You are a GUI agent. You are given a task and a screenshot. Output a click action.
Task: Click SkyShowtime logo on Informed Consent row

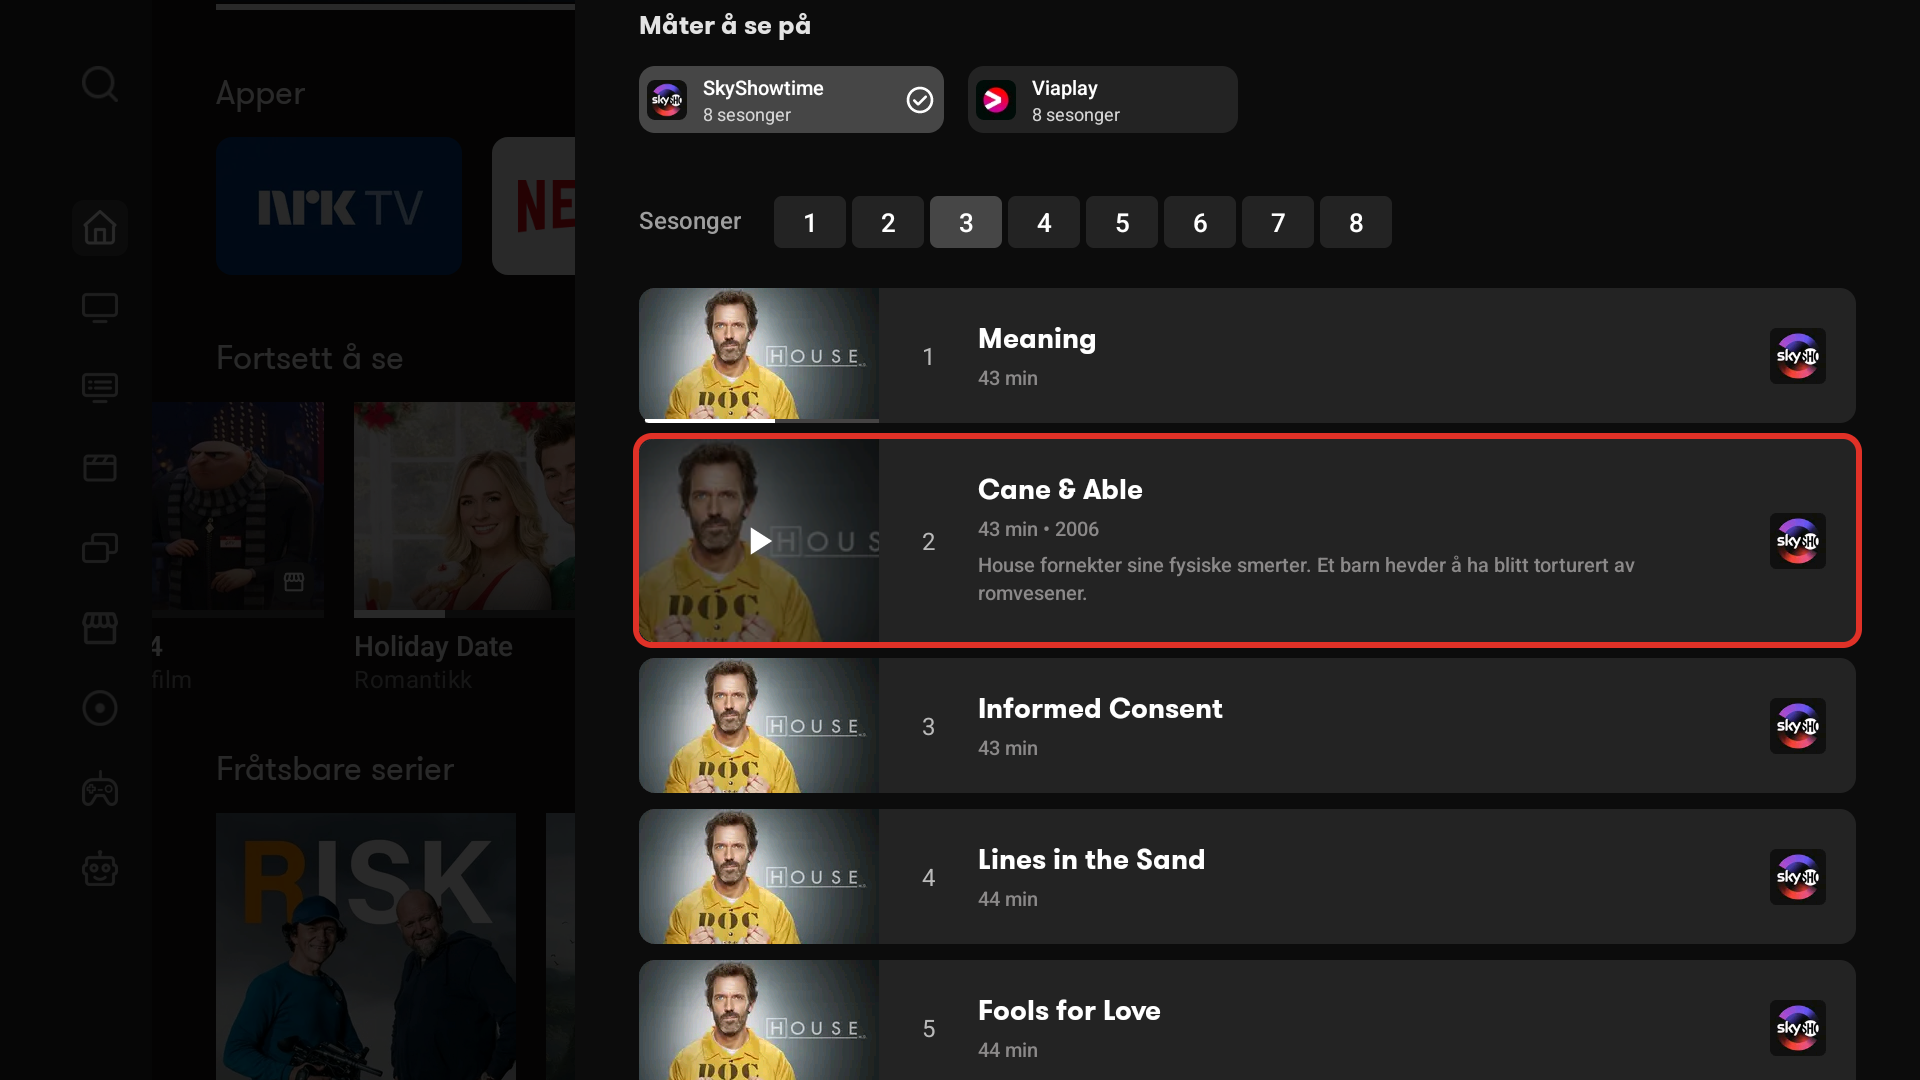point(1798,726)
